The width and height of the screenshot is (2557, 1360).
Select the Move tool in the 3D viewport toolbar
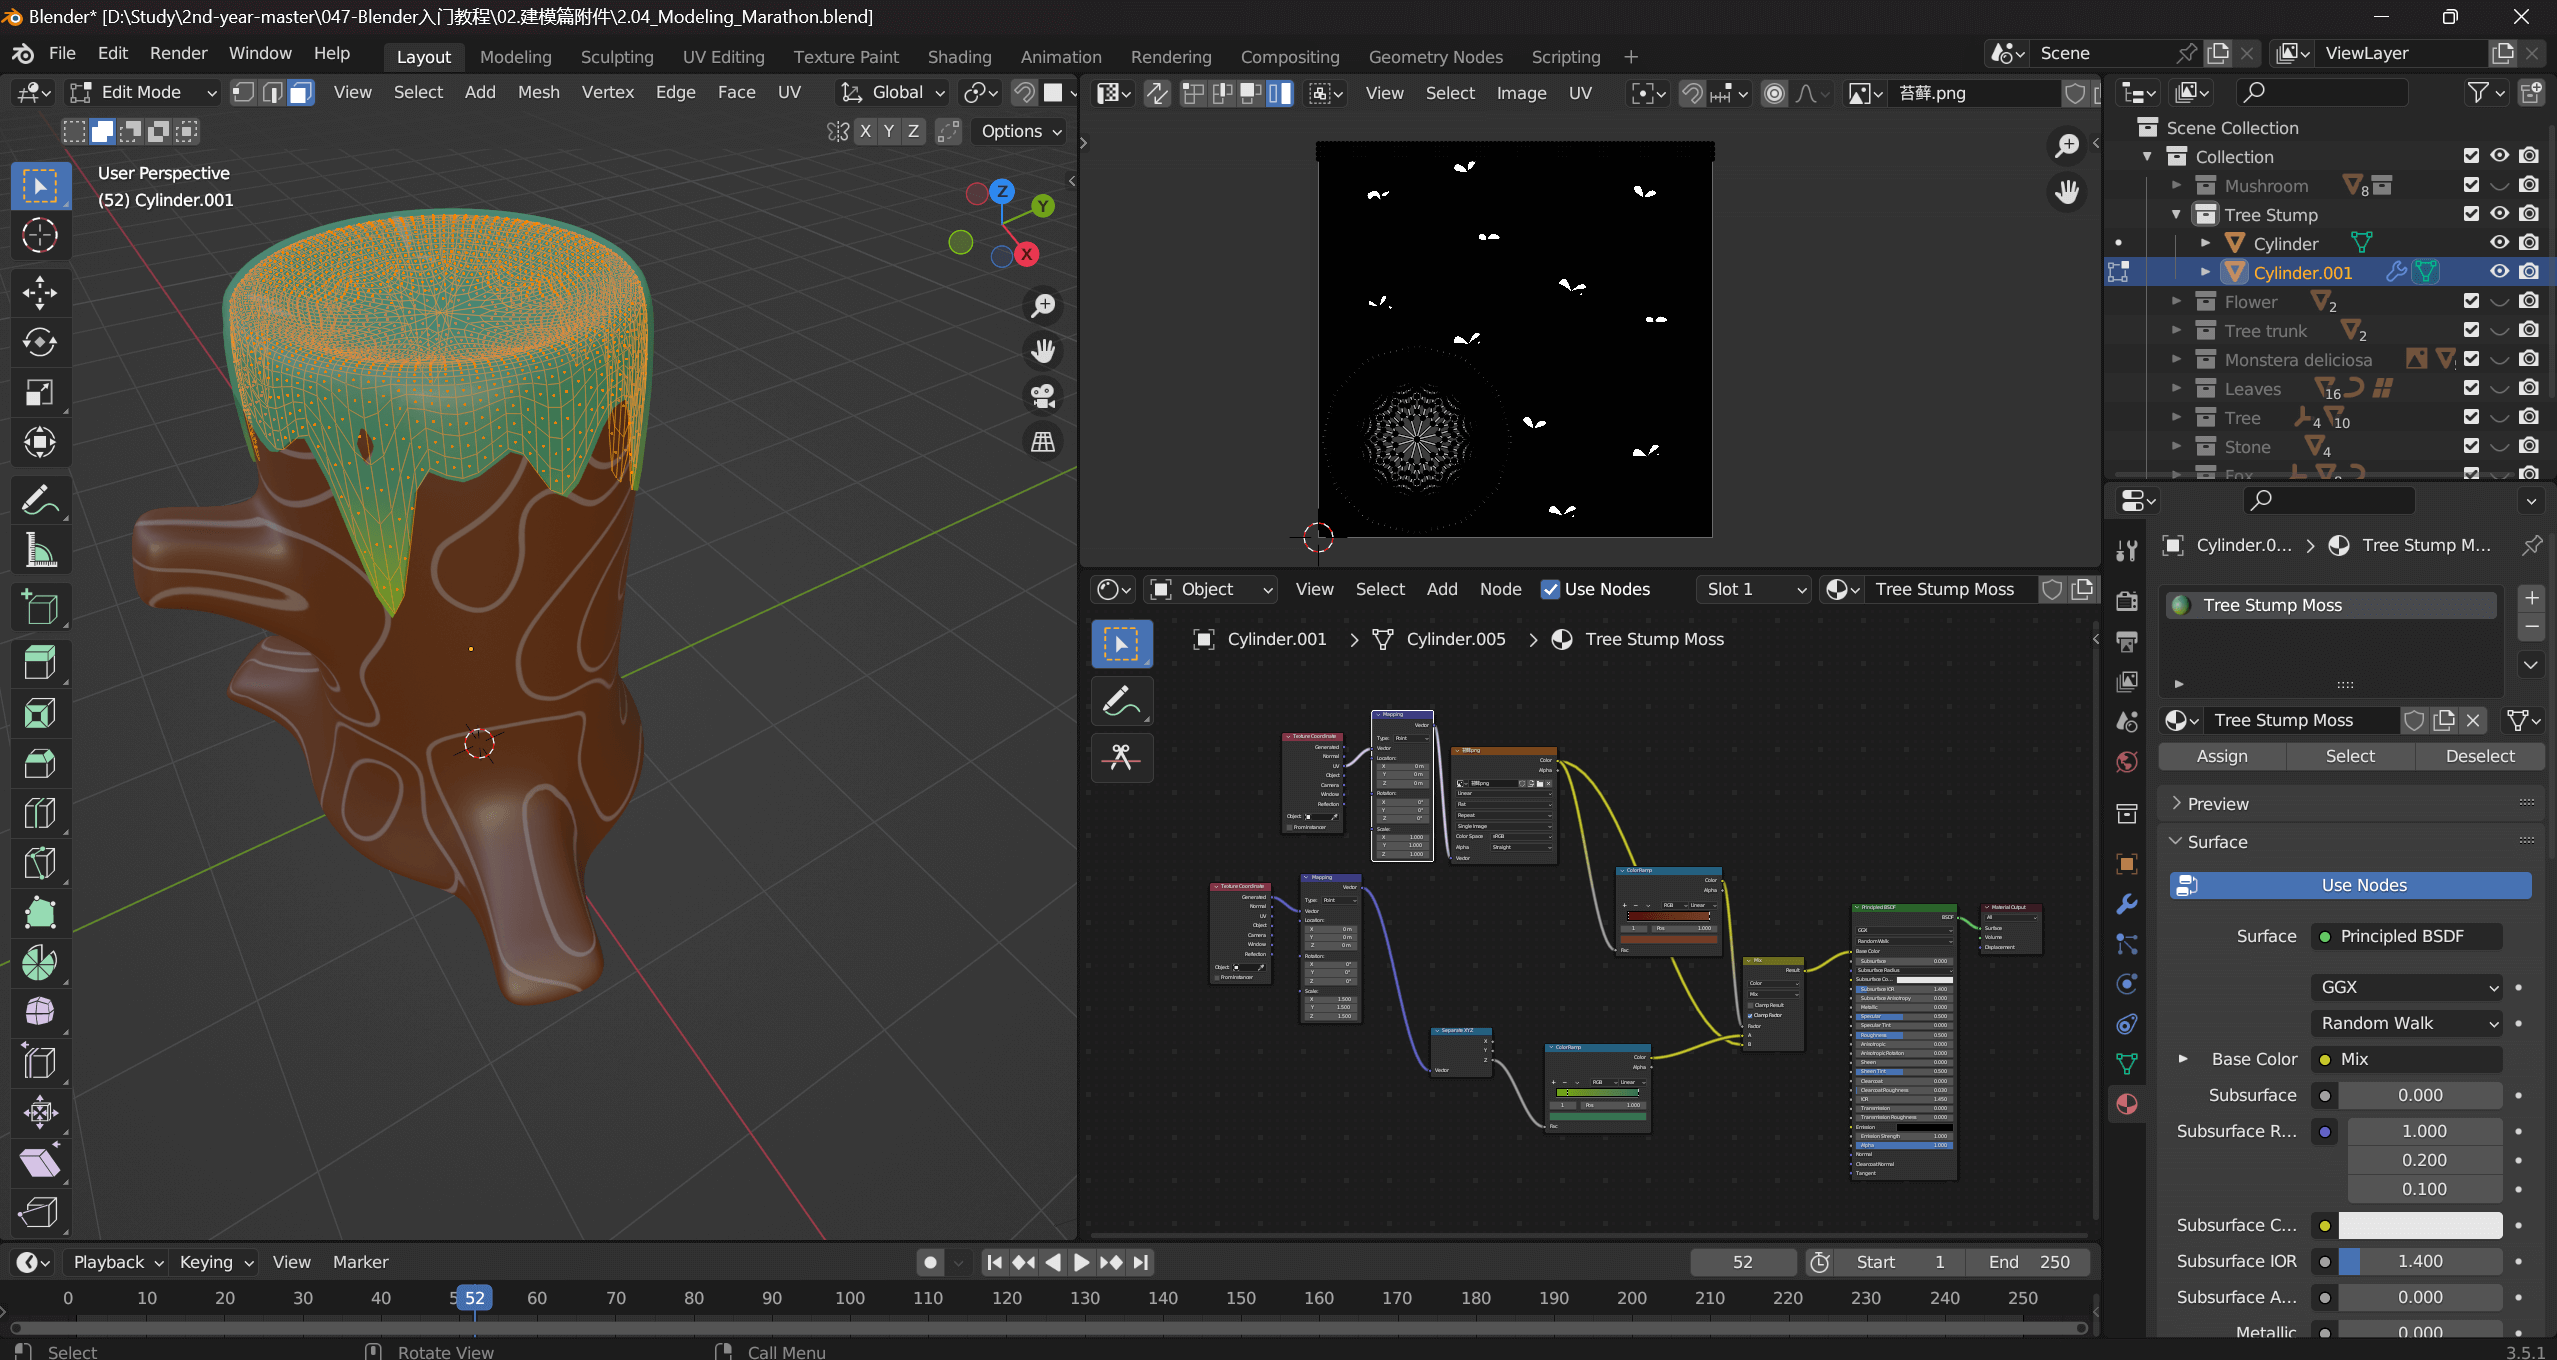40,293
